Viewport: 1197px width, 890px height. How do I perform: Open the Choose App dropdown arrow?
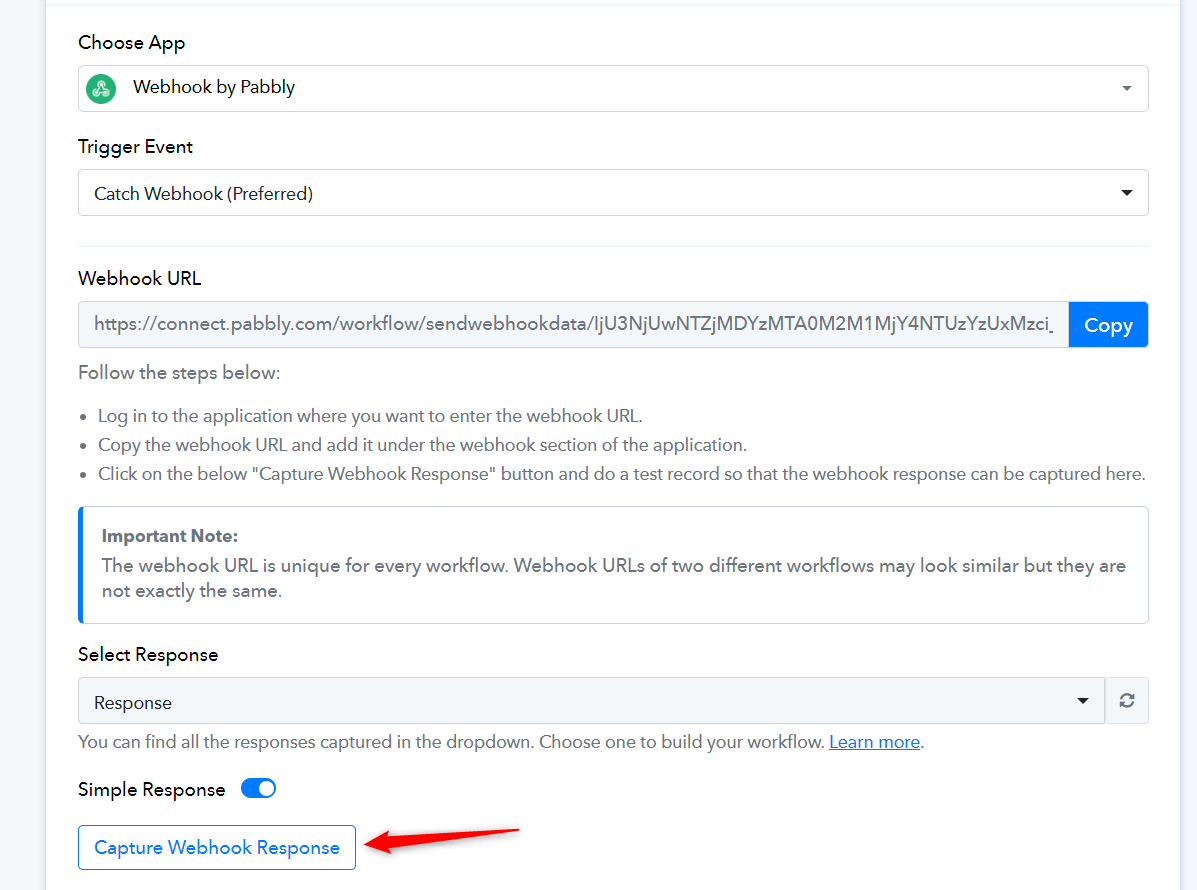1126,89
